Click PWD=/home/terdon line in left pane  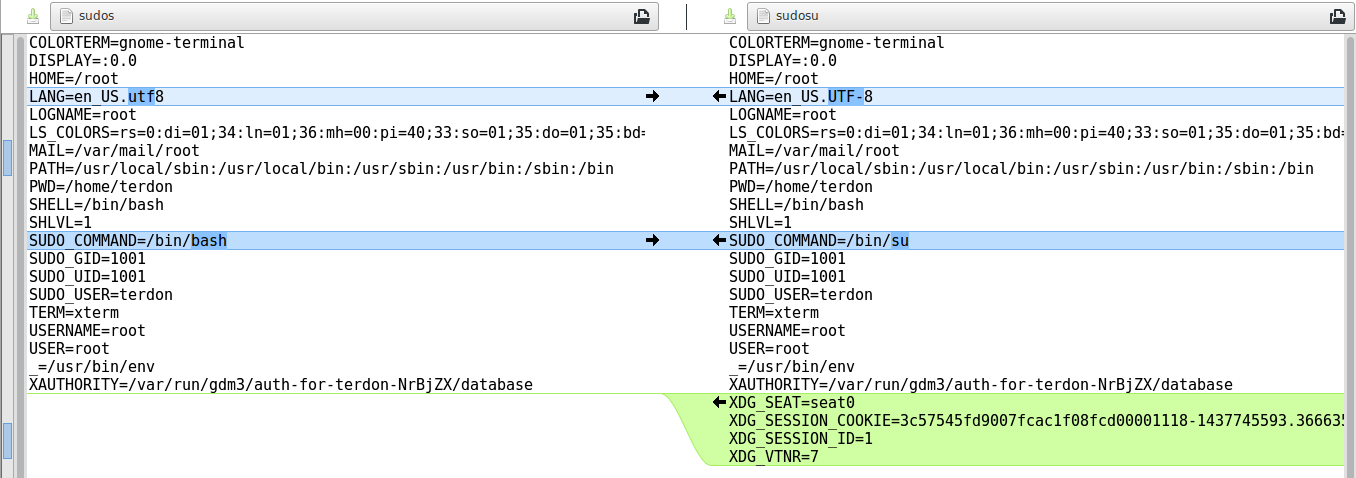click(x=101, y=187)
